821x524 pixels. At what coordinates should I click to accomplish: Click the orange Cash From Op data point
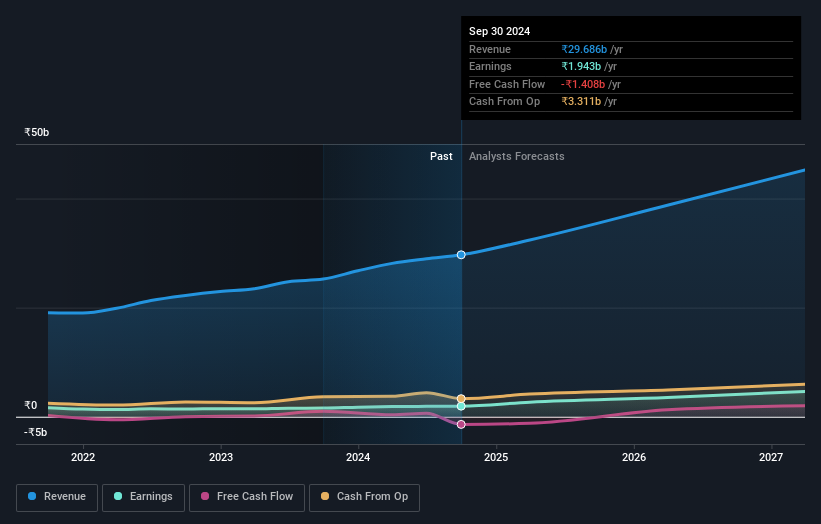[x=461, y=399]
